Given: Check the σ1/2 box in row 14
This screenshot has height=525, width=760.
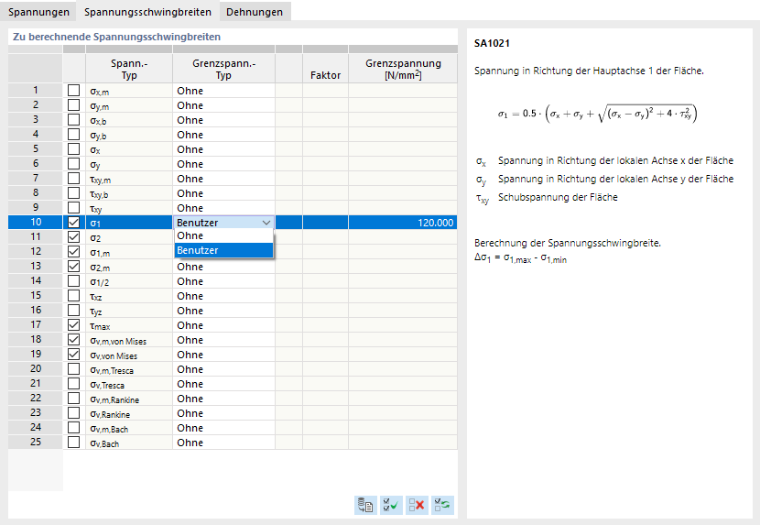Looking at the screenshot, I should pyautogui.click(x=74, y=281).
